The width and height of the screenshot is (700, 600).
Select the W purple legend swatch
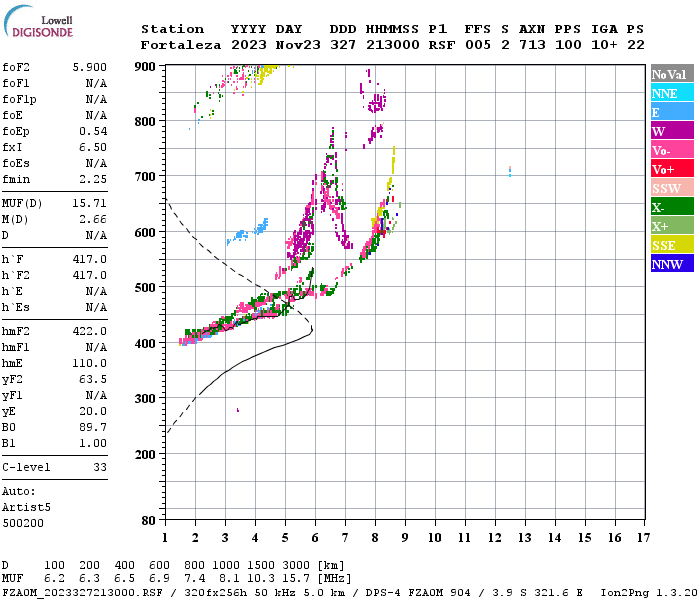[x=672, y=131]
